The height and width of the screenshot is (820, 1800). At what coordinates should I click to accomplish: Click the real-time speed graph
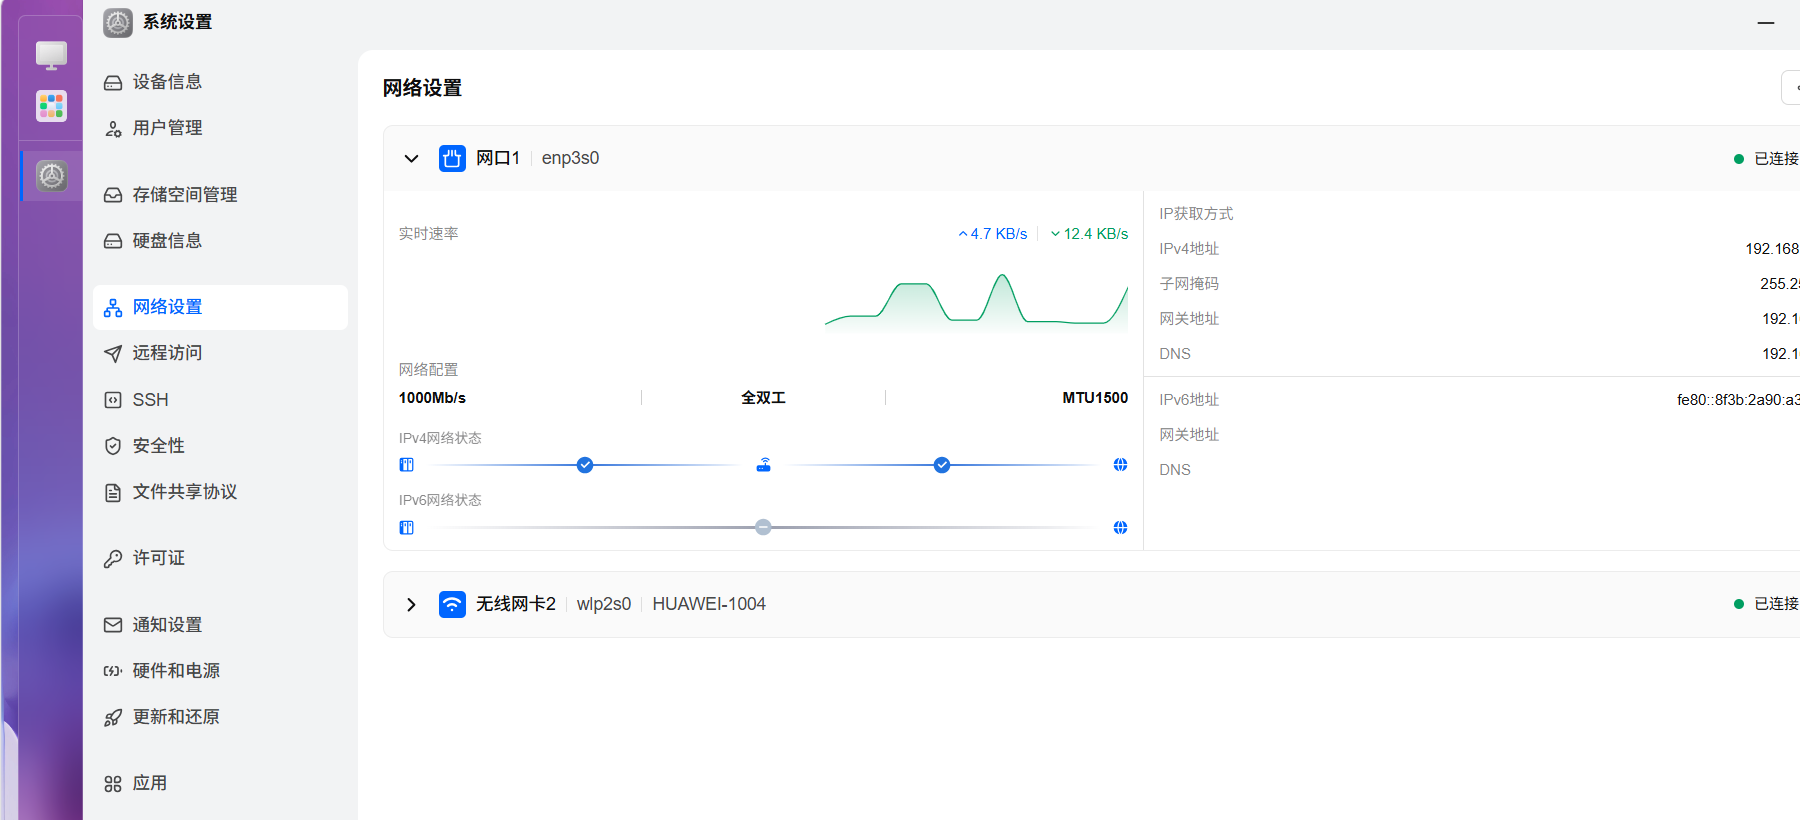975,300
